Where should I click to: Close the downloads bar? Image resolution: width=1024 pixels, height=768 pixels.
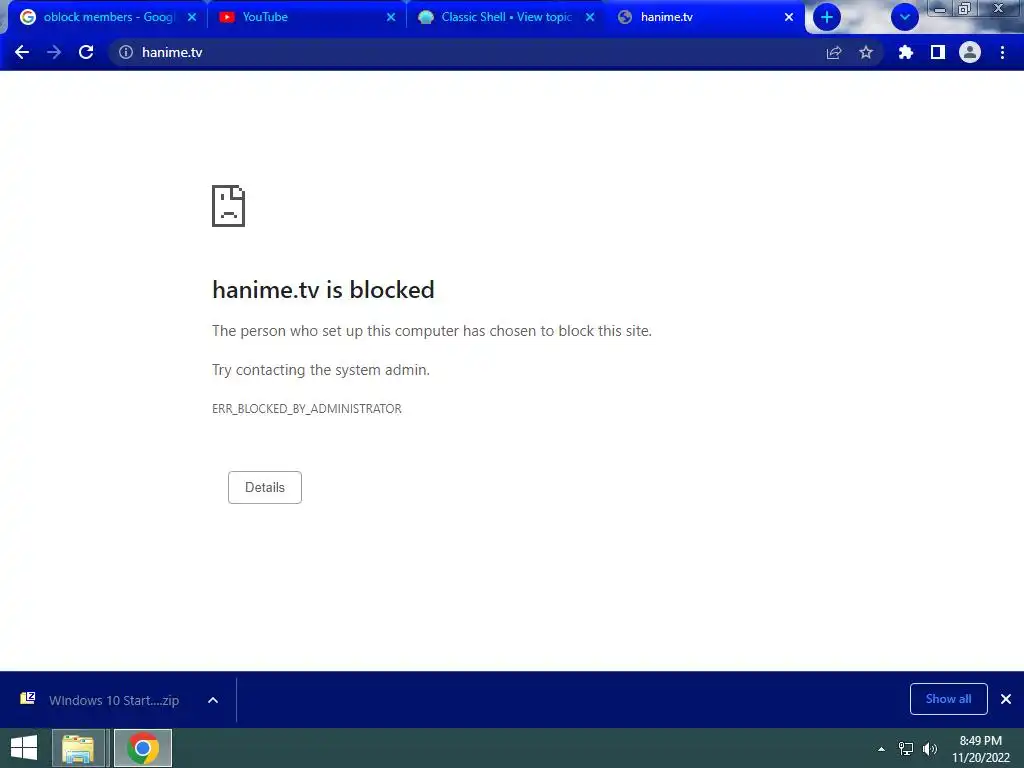[1006, 699]
